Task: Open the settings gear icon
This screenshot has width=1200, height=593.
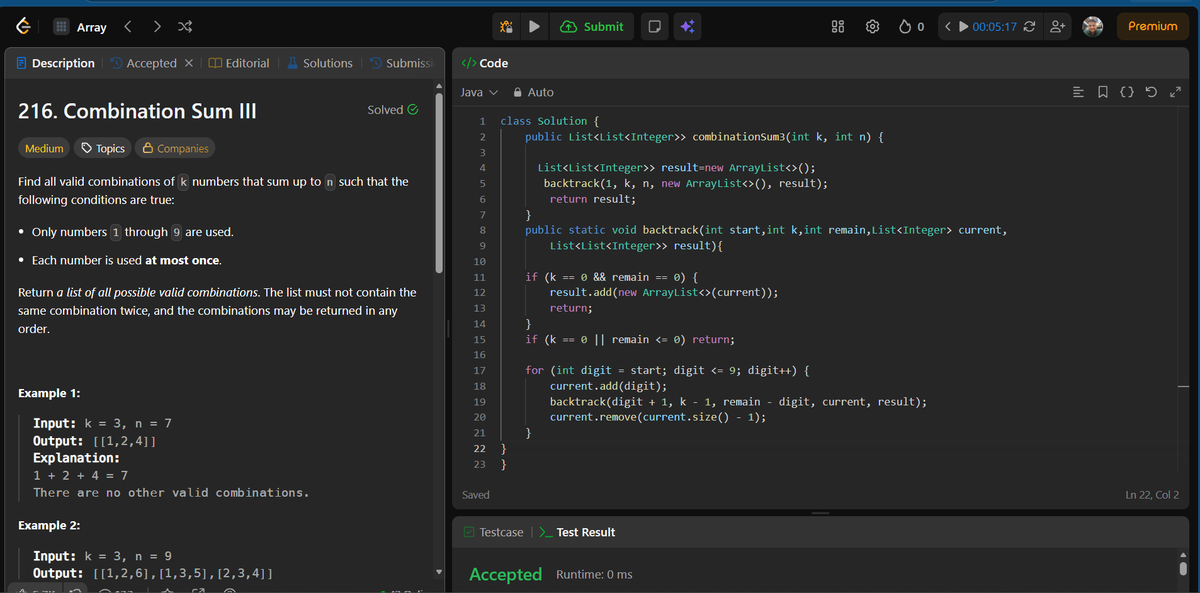Action: (872, 27)
